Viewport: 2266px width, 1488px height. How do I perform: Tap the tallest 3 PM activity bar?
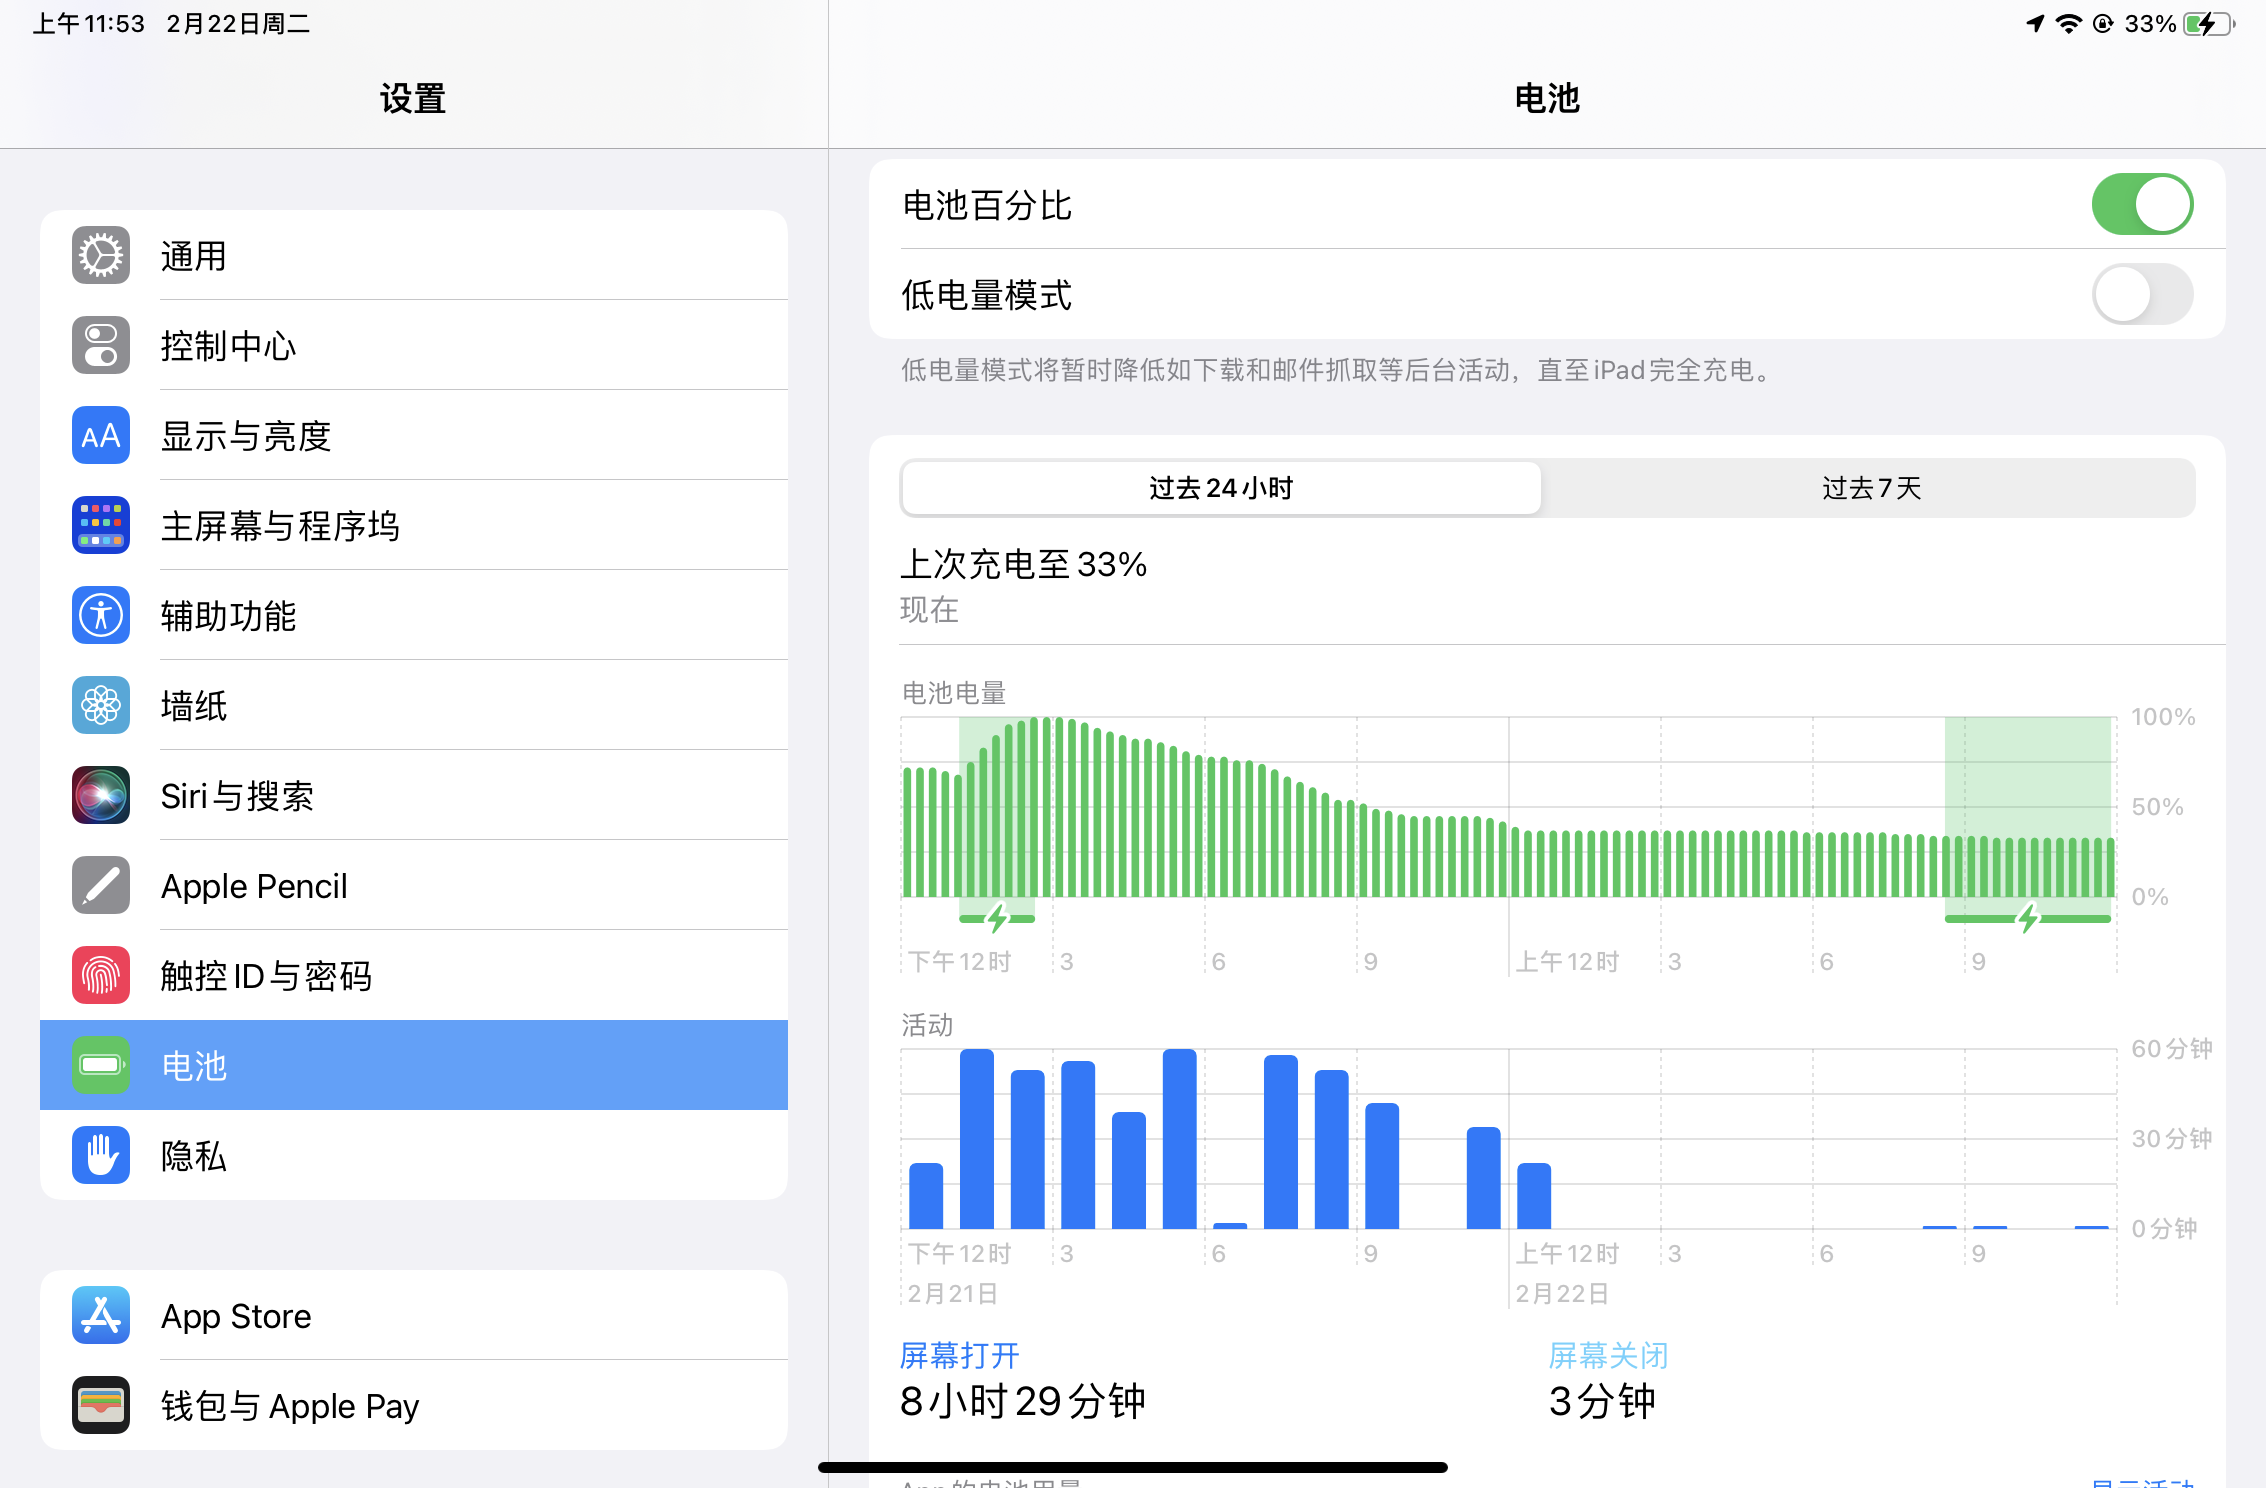(1078, 1144)
